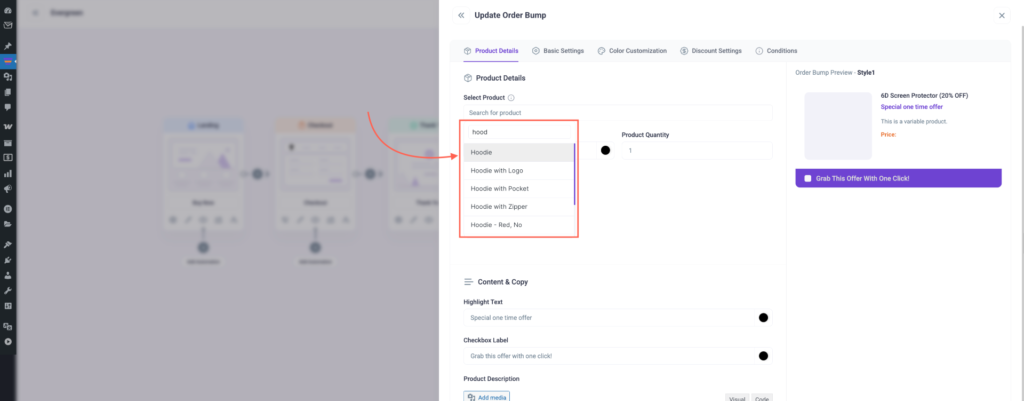Open the Marketing megaphone sidebar icon
This screenshot has width=1024, height=401.
point(8,189)
